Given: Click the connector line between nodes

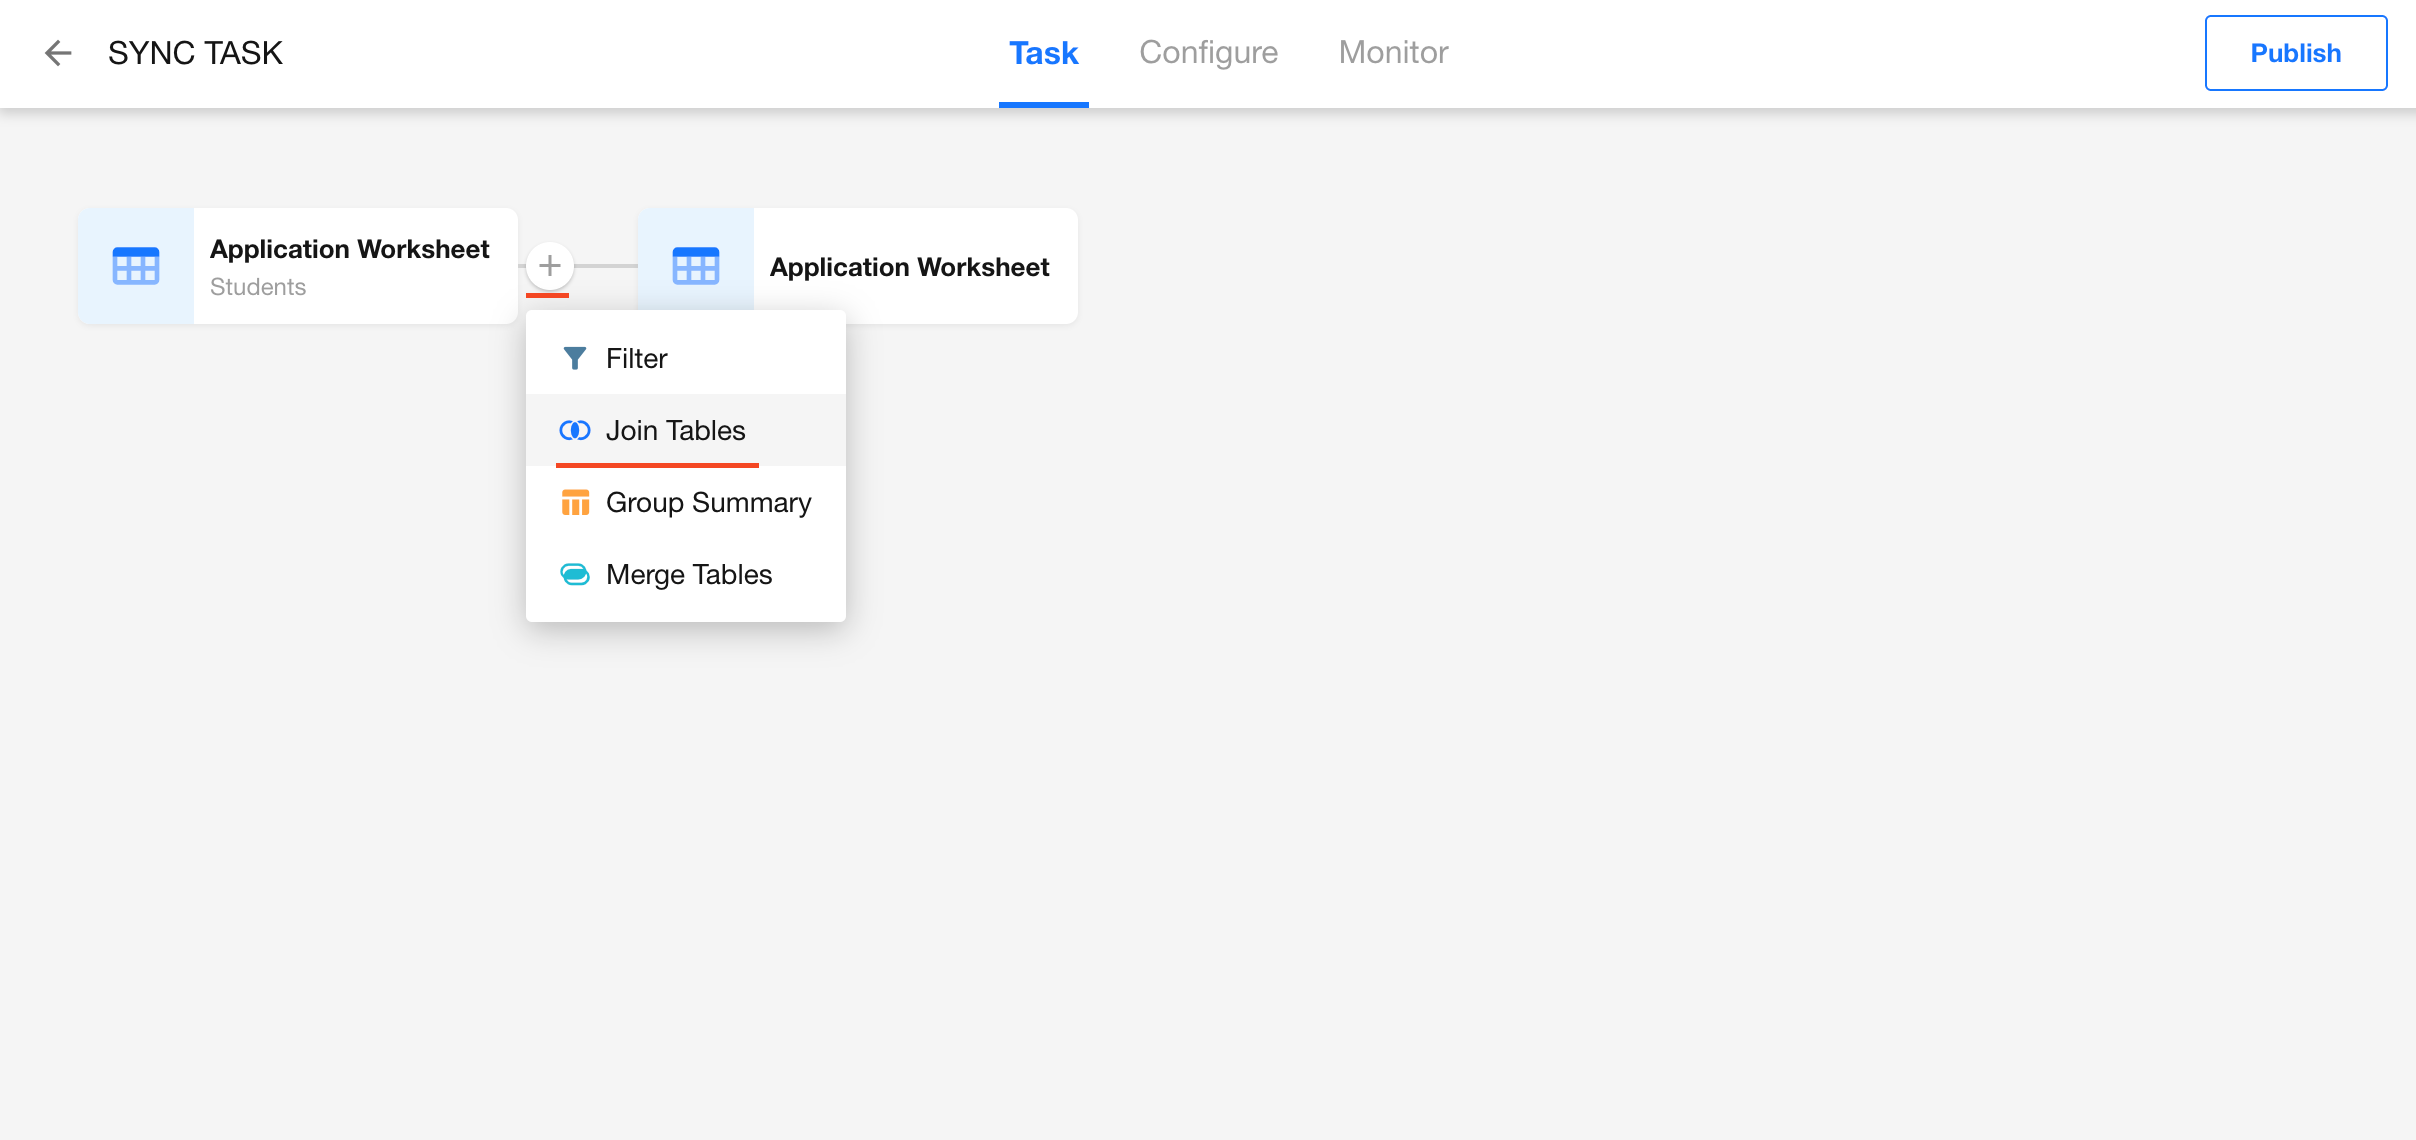Looking at the screenshot, I should pyautogui.click(x=606, y=266).
